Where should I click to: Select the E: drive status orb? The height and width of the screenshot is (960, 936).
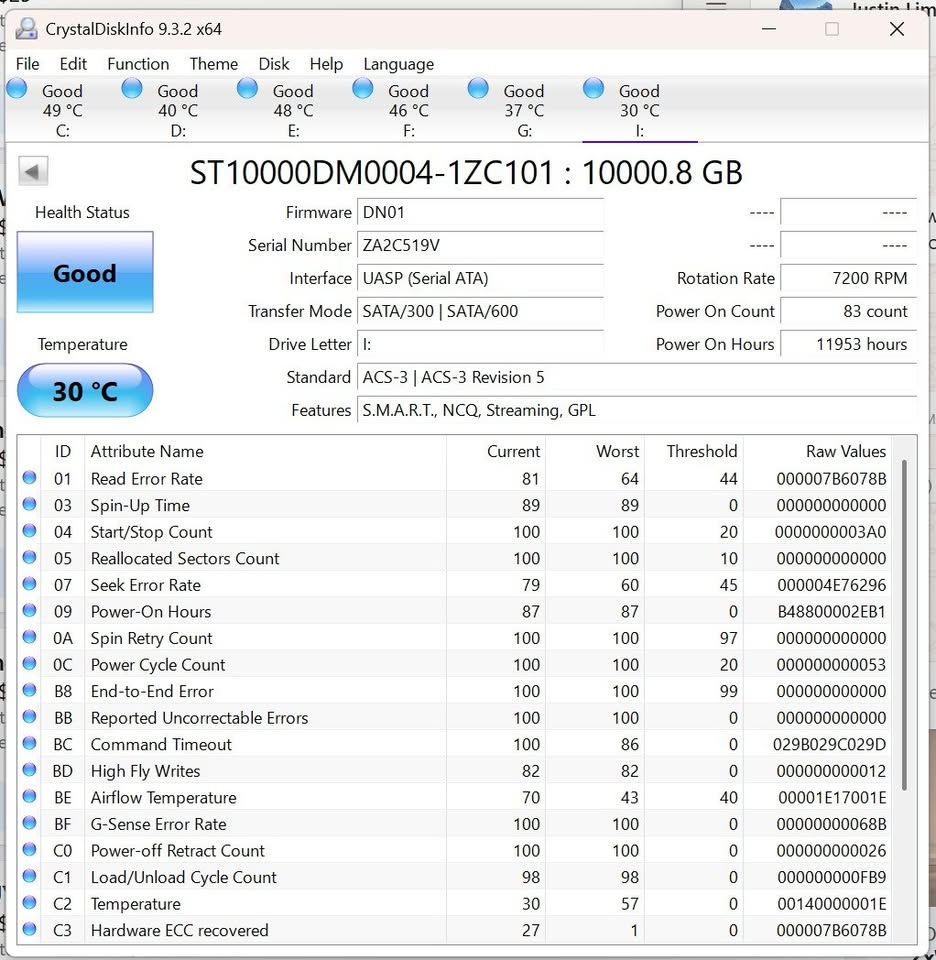point(247,89)
